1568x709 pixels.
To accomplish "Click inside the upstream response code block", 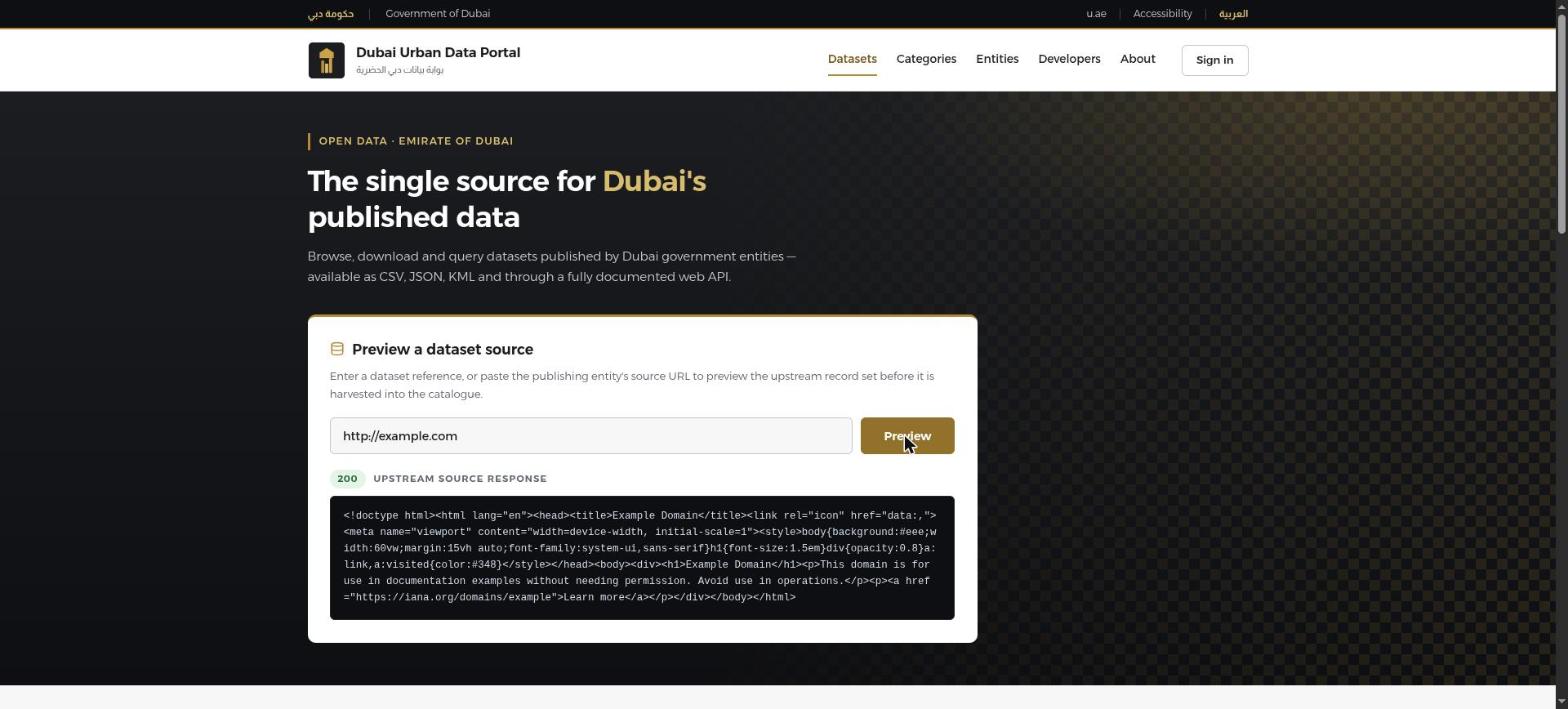I will (642, 558).
